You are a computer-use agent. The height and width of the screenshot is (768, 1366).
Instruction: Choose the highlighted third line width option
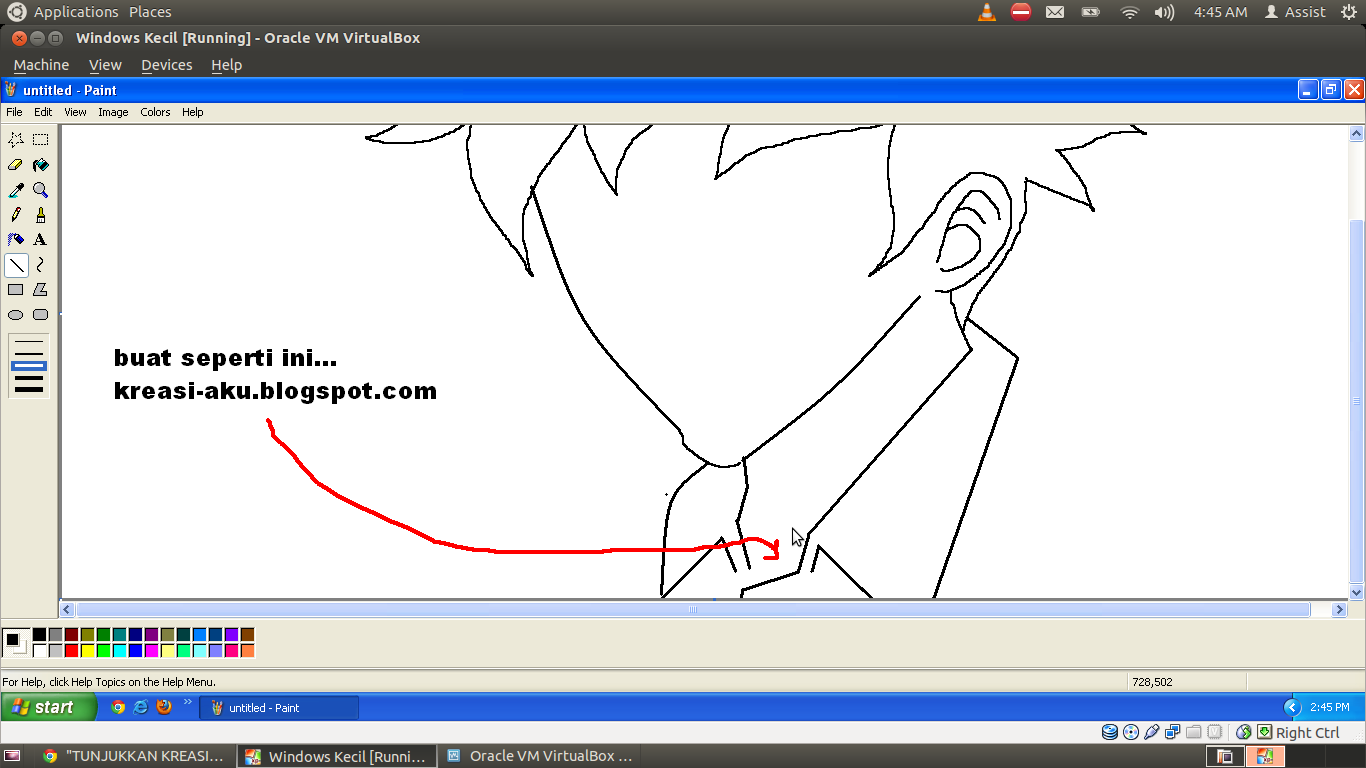pos(29,366)
